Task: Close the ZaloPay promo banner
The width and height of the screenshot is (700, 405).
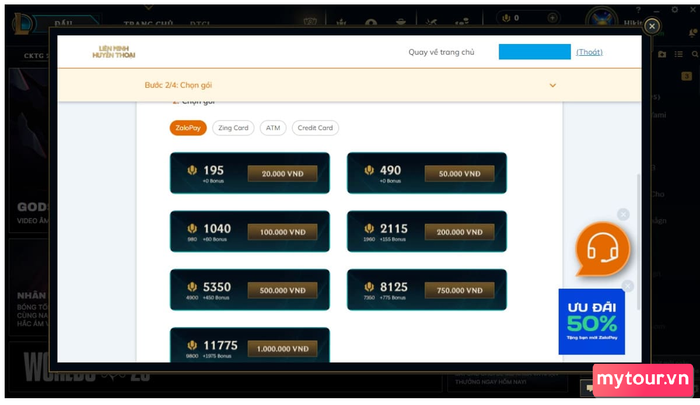Action: pyautogui.click(x=628, y=286)
